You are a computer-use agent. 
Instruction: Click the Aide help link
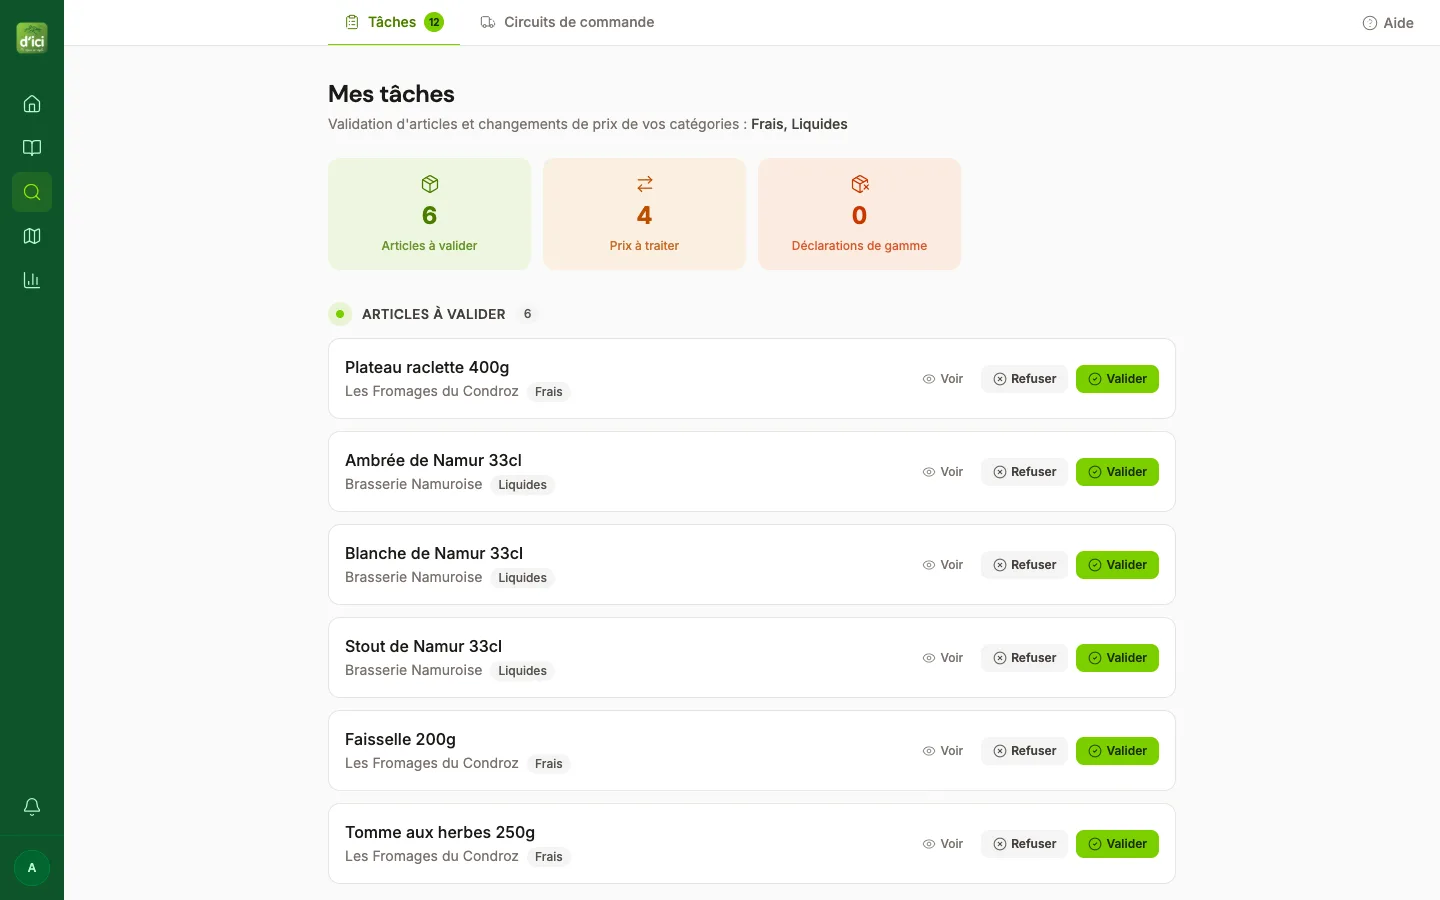click(1388, 23)
